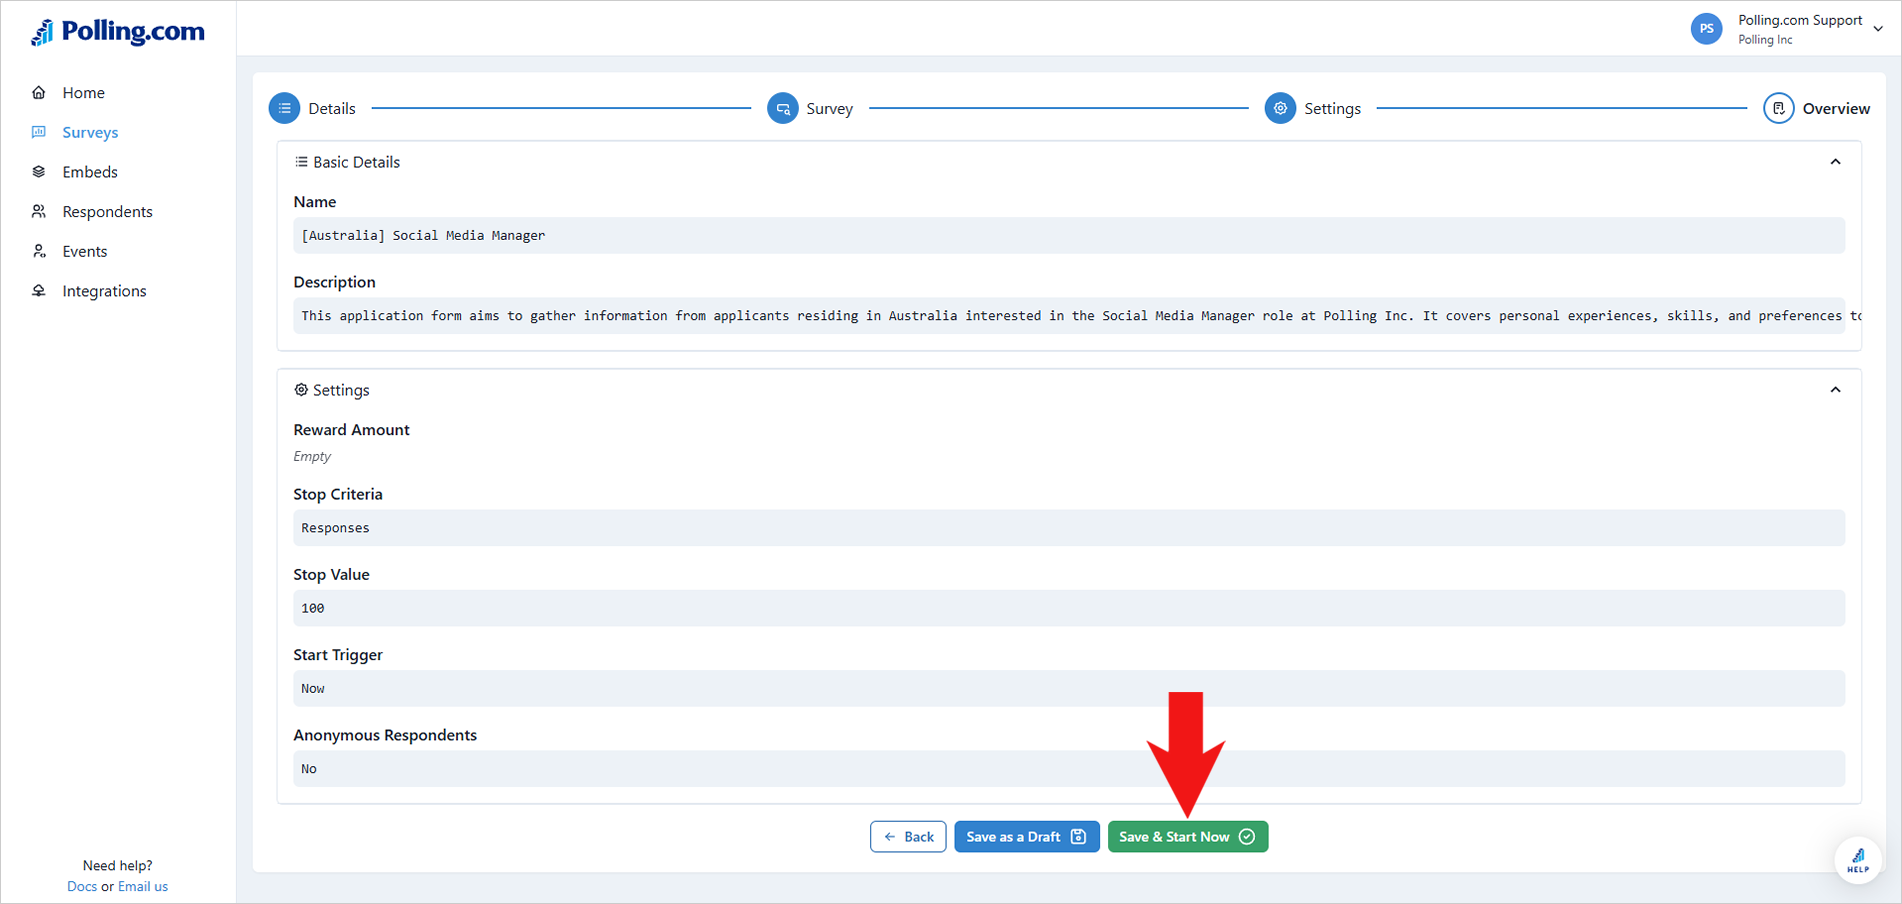Image resolution: width=1902 pixels, height=904 pixels.
Task: Click the Details step circle icon
Action: click(285, 108)
